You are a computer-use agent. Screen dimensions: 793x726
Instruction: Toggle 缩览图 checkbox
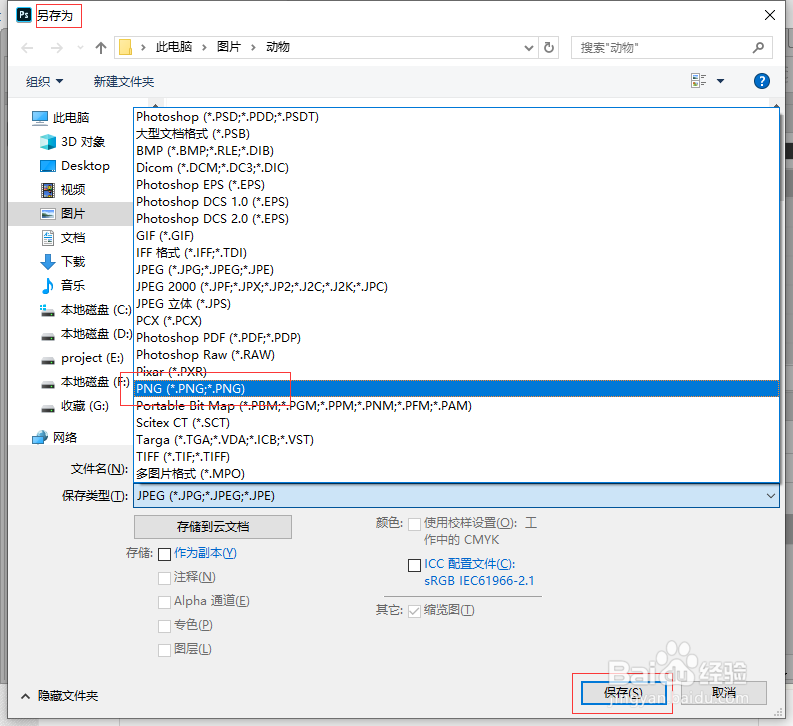(414, 611)
